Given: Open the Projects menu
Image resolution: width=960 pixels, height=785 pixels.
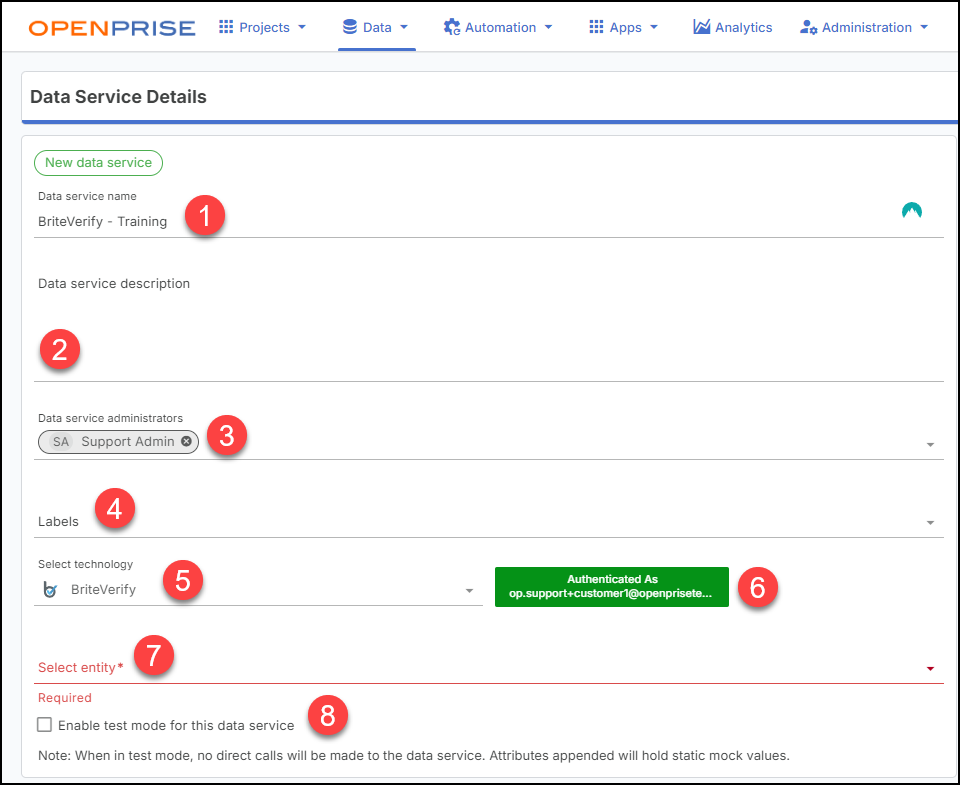Looking at the screenshot, I should 263,28.
